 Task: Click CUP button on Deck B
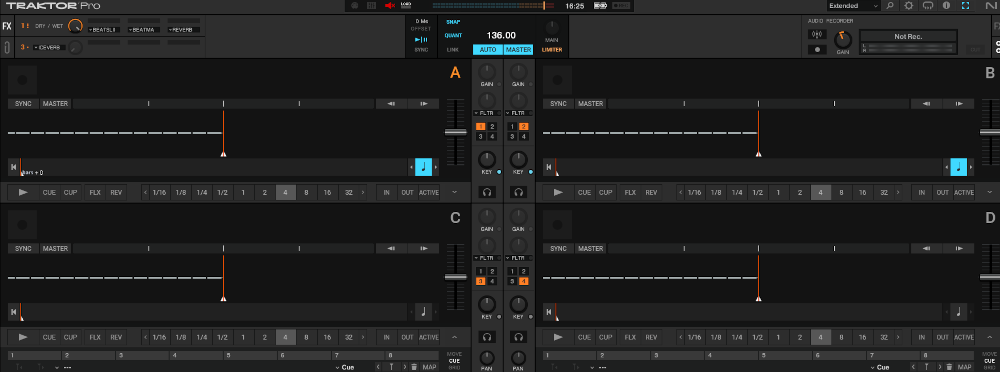(x=605, y=192)
